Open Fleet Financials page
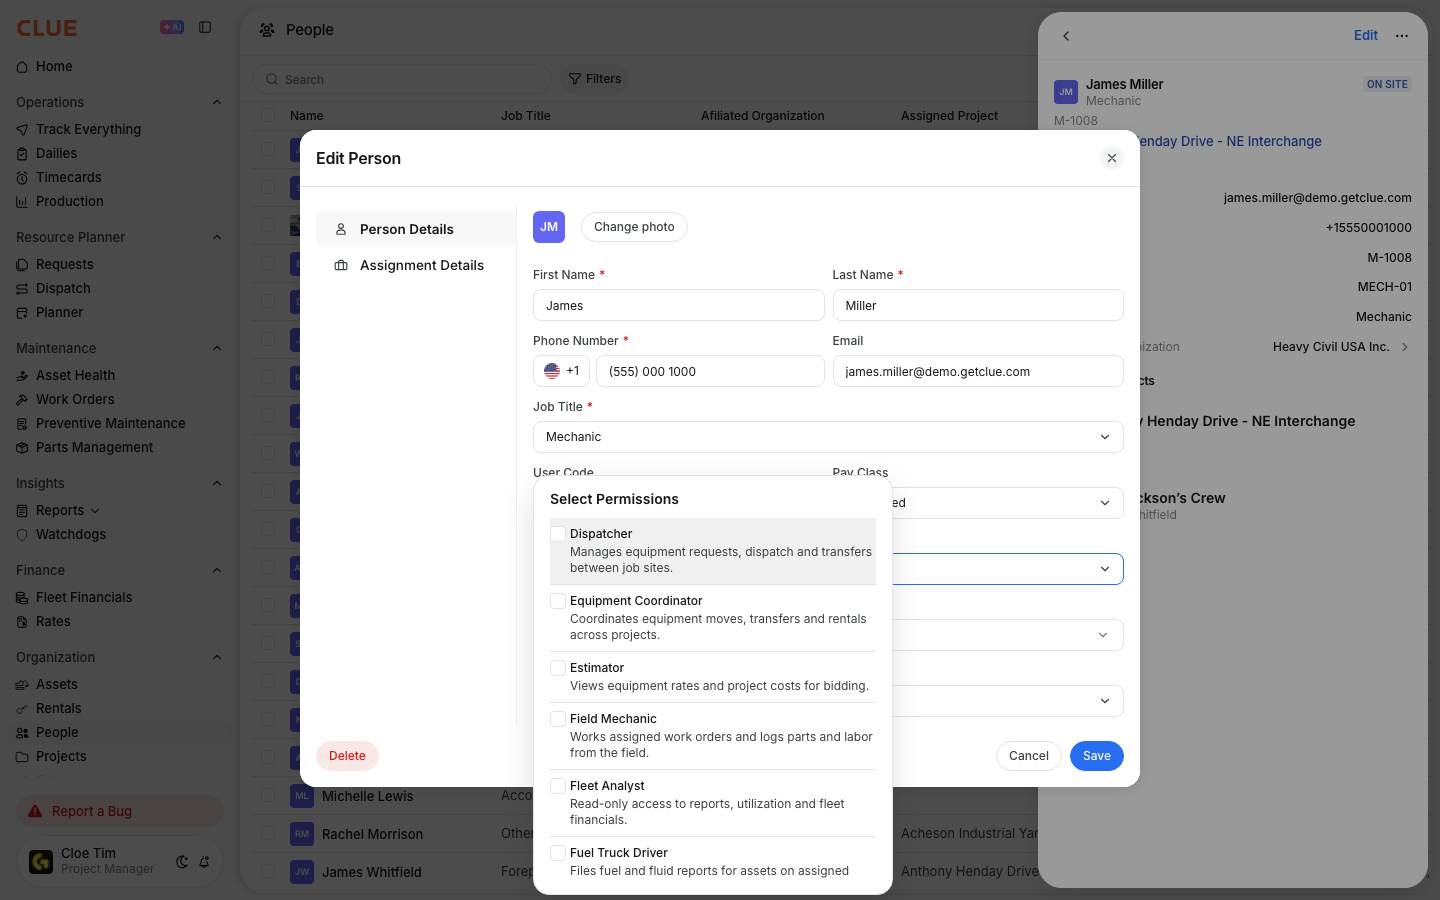The height and width of the screenshot is (900, 1440). 84,597
